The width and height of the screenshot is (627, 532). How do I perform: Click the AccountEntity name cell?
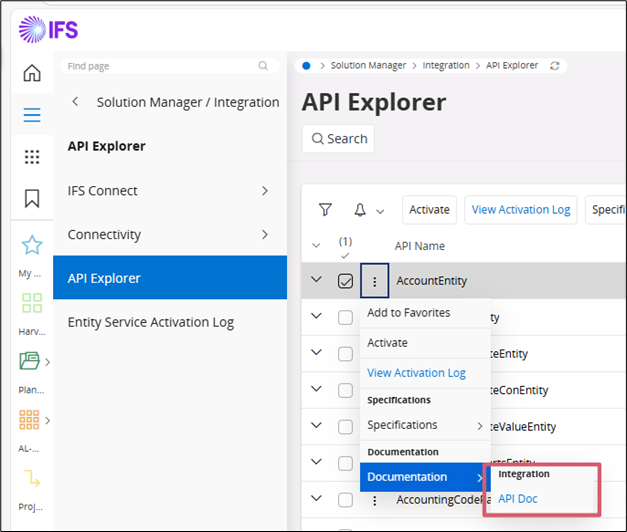pyautogui.click(x=431, y=281)
